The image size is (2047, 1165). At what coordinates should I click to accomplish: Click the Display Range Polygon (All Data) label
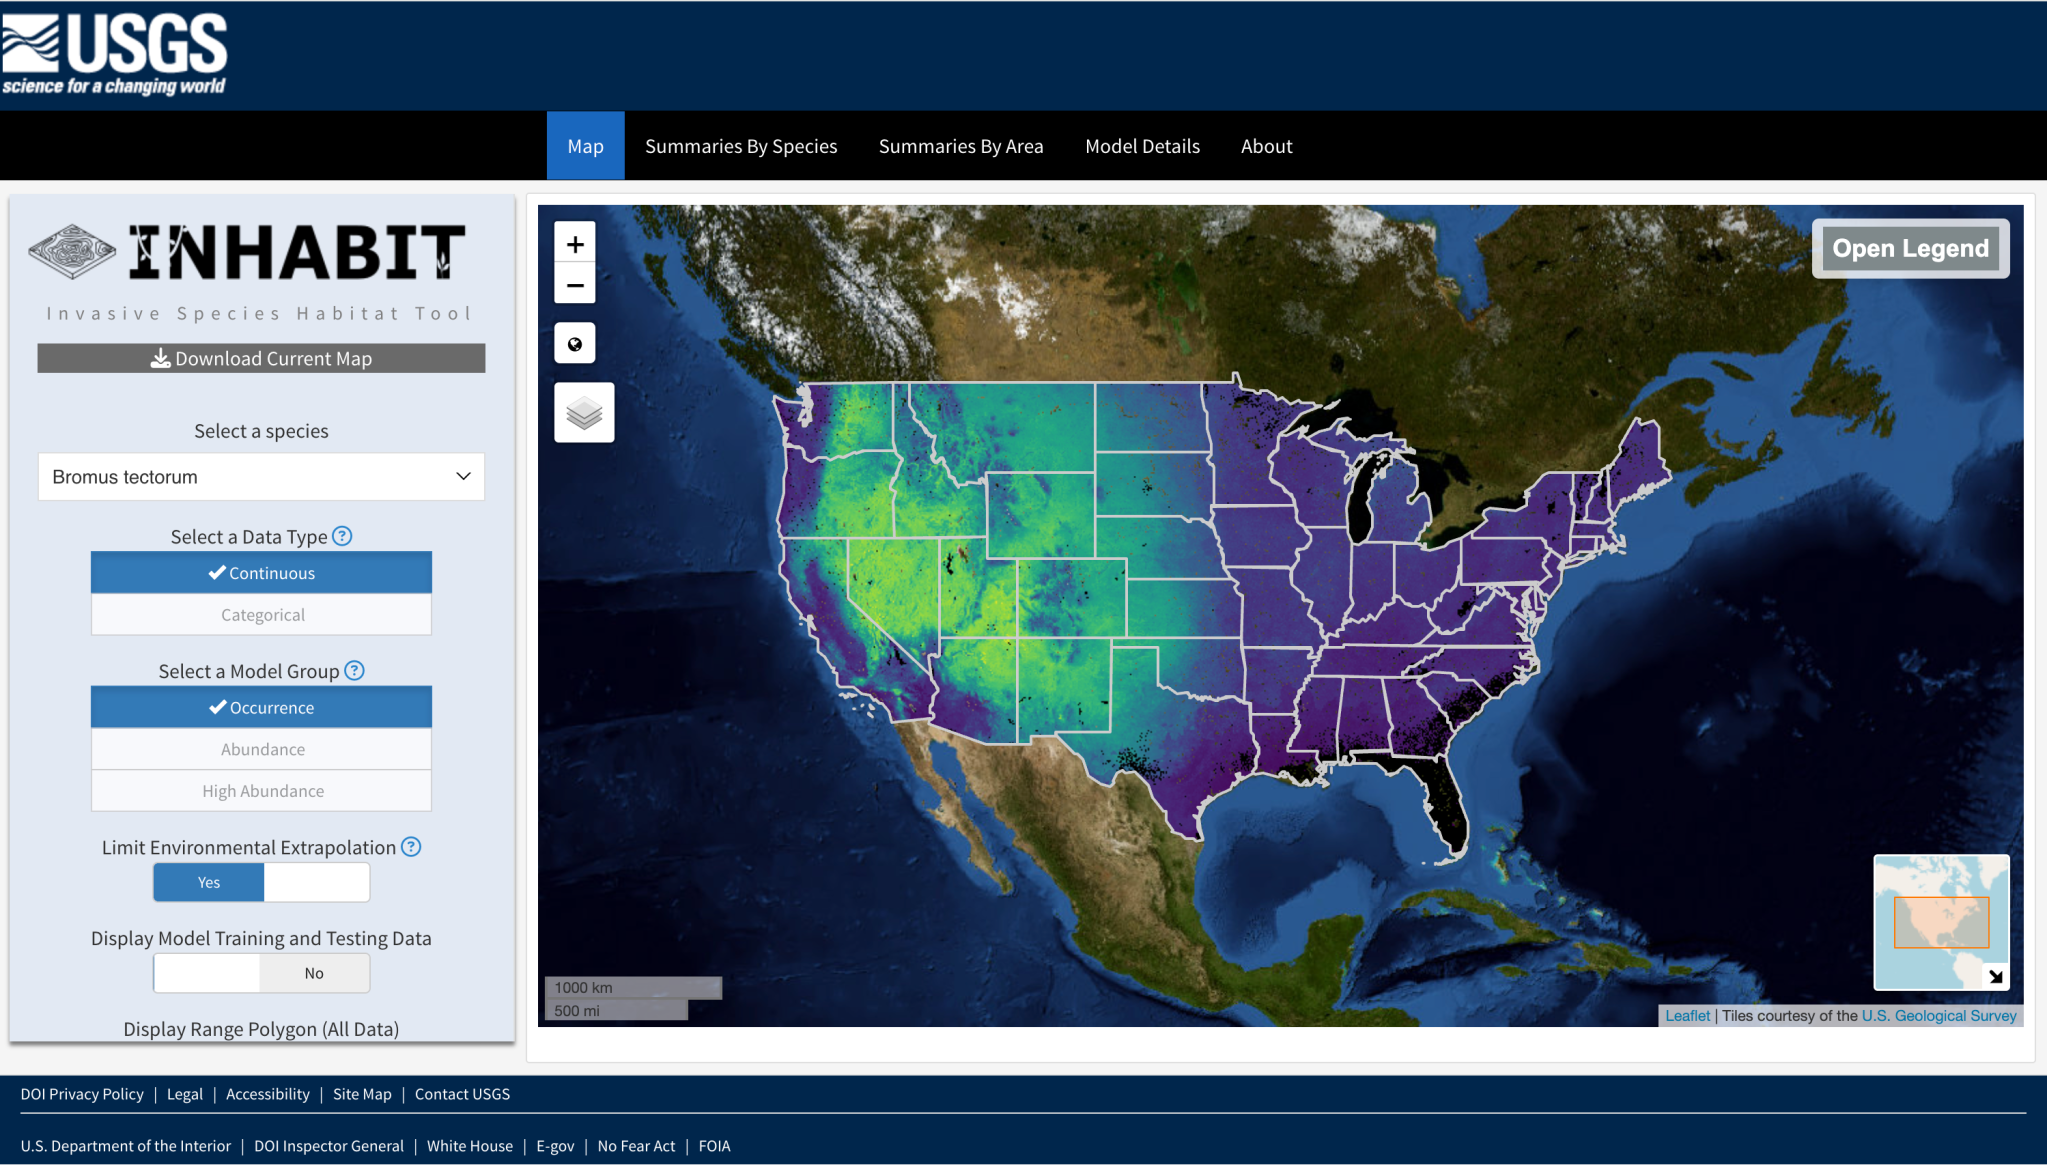point(261,1029)
